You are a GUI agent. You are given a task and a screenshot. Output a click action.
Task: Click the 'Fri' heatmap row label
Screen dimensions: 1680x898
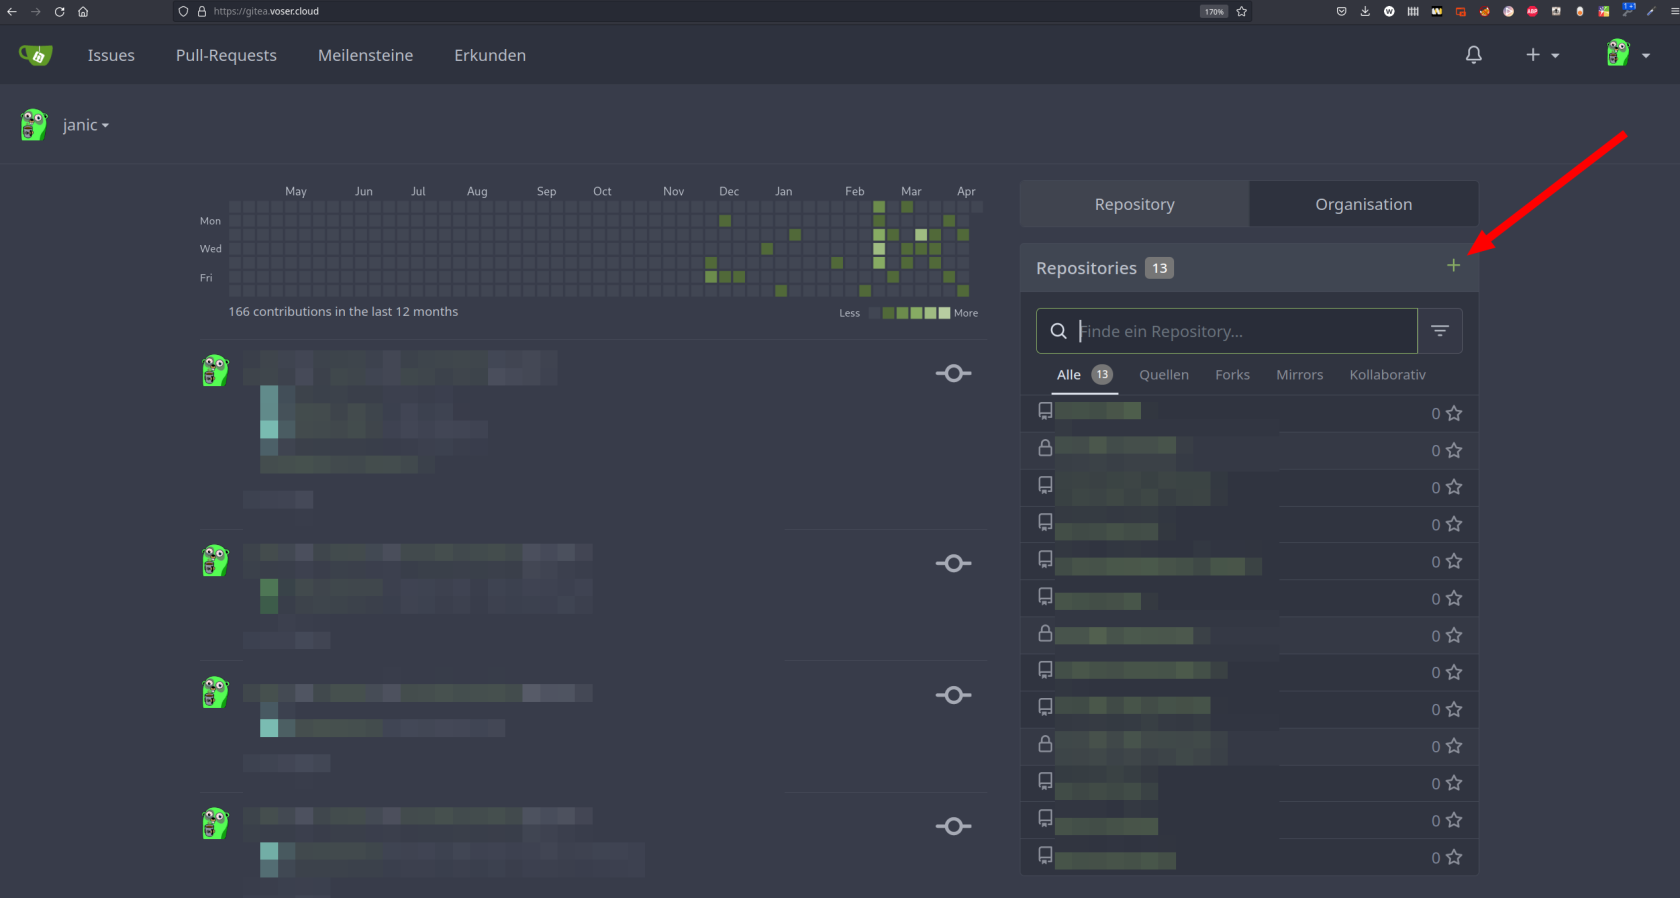[x=206, y=278]
